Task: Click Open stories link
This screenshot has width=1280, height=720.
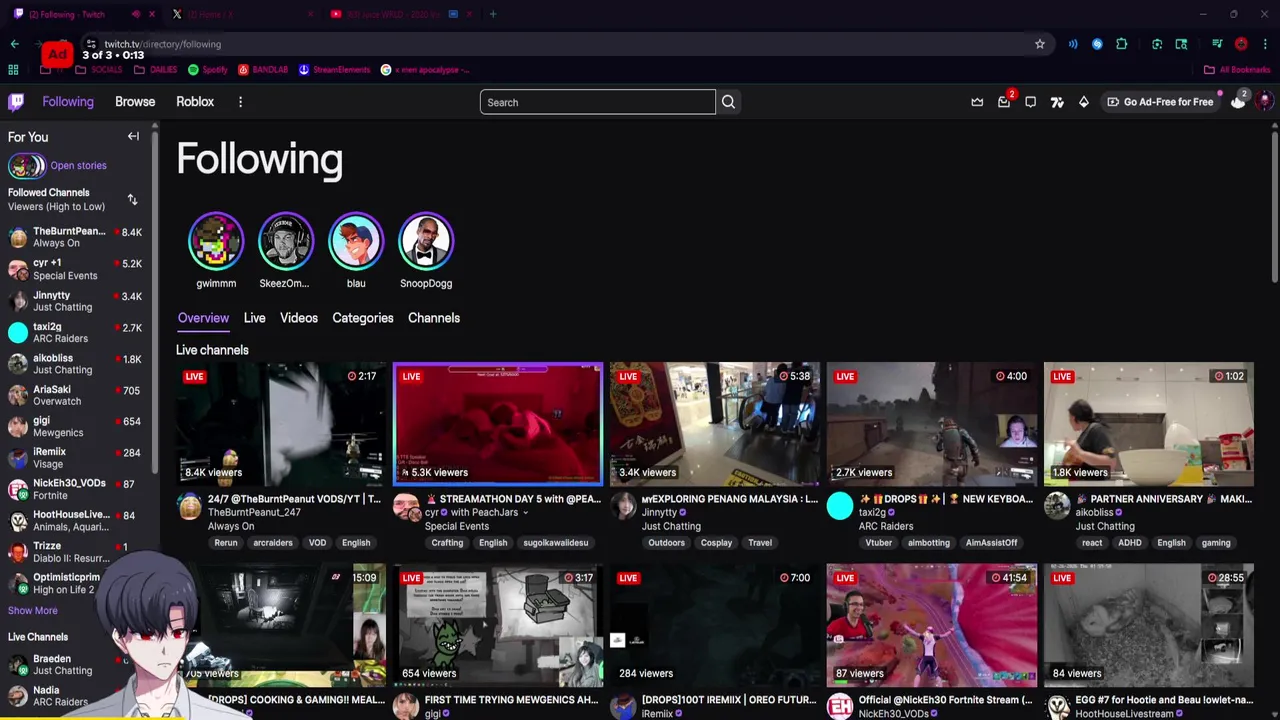Action: click(78, 166)
